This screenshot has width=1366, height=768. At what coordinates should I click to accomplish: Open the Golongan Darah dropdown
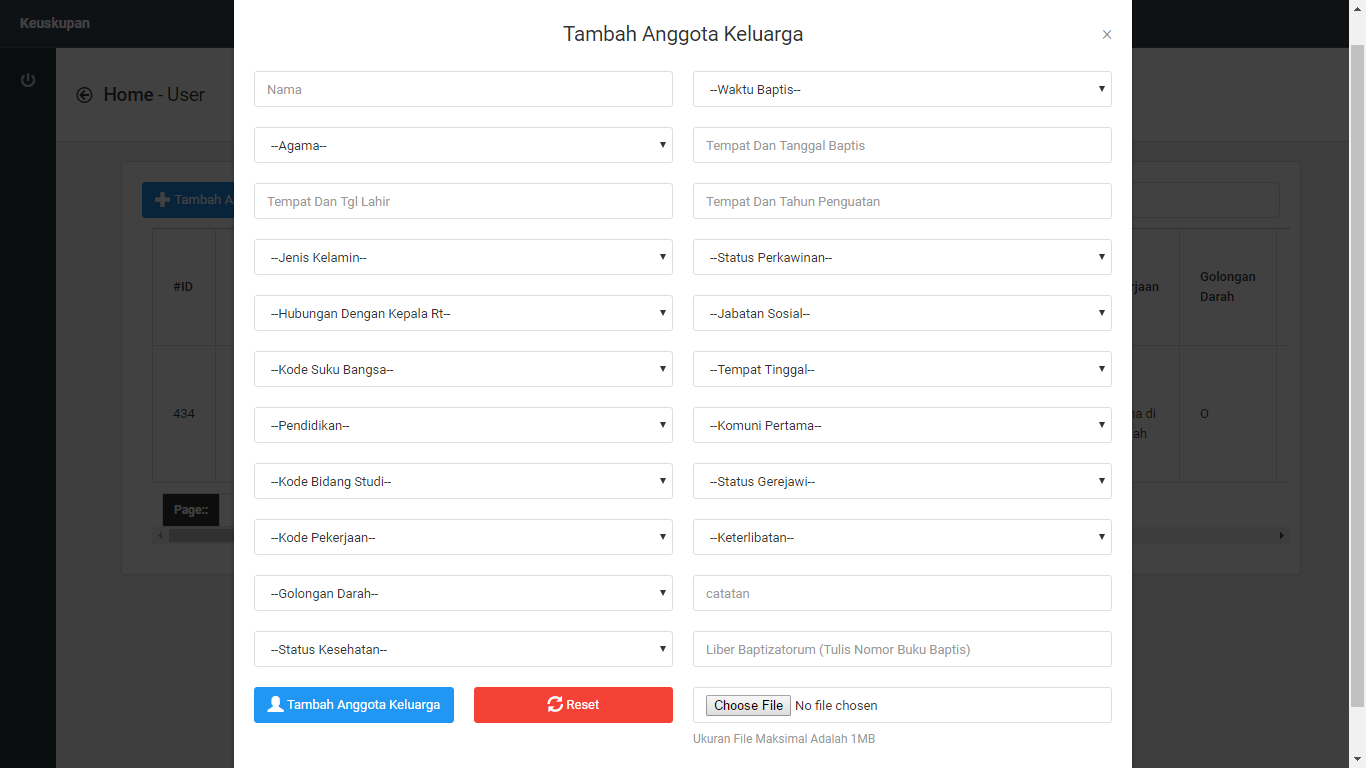point(463,593)
